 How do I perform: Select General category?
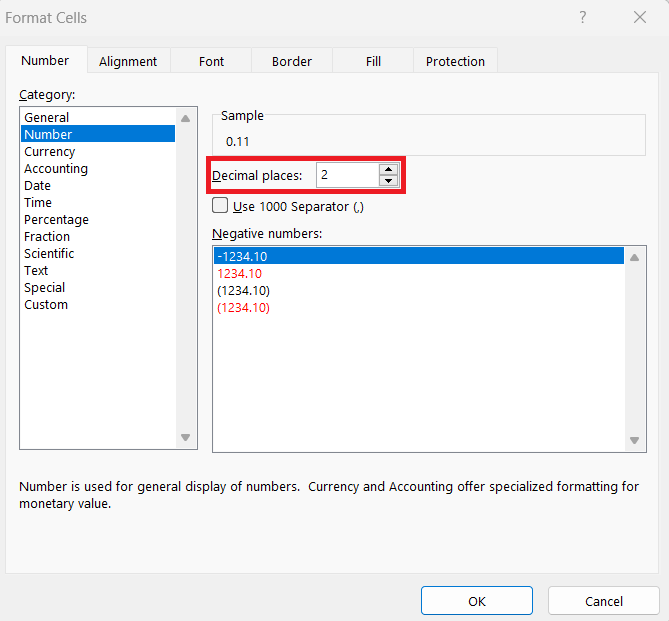coord(98,117)
